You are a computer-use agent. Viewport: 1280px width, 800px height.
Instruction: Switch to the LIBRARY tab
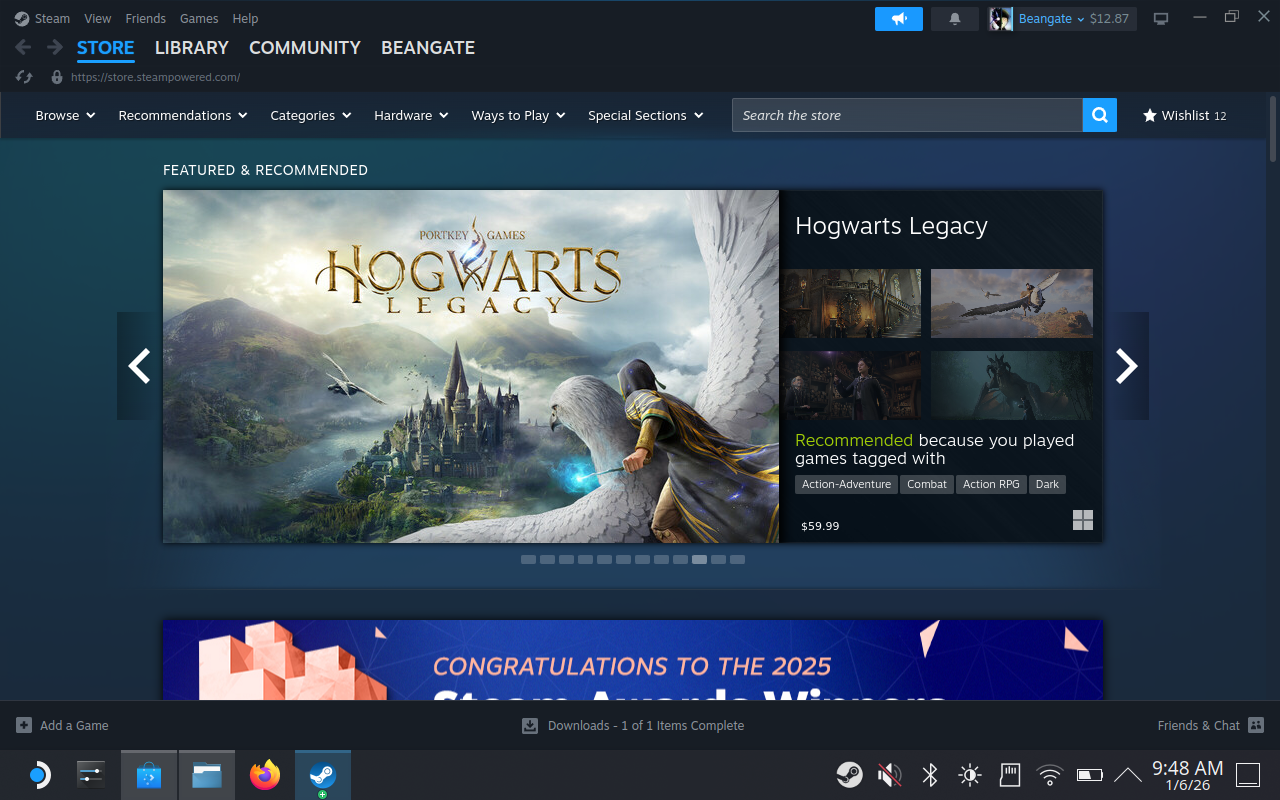(191, 47)
